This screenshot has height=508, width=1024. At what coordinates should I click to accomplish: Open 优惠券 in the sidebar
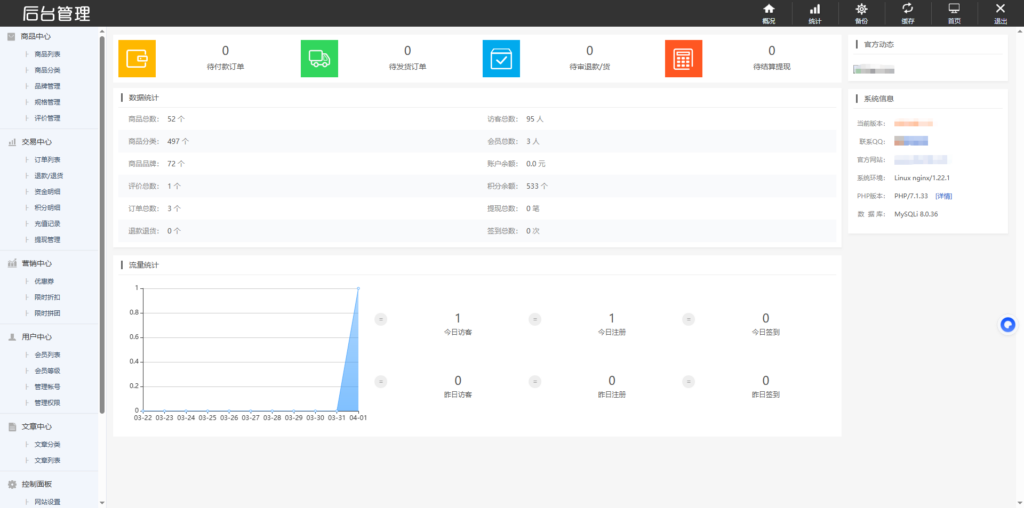(44, 281)
